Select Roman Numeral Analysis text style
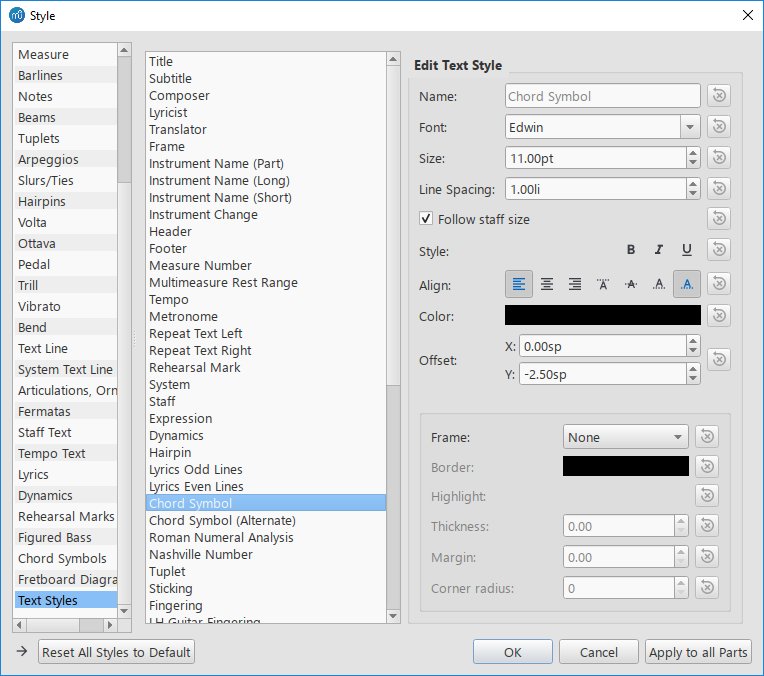Image resolution: width=764 pixels, height=676 pixels. 266,538
